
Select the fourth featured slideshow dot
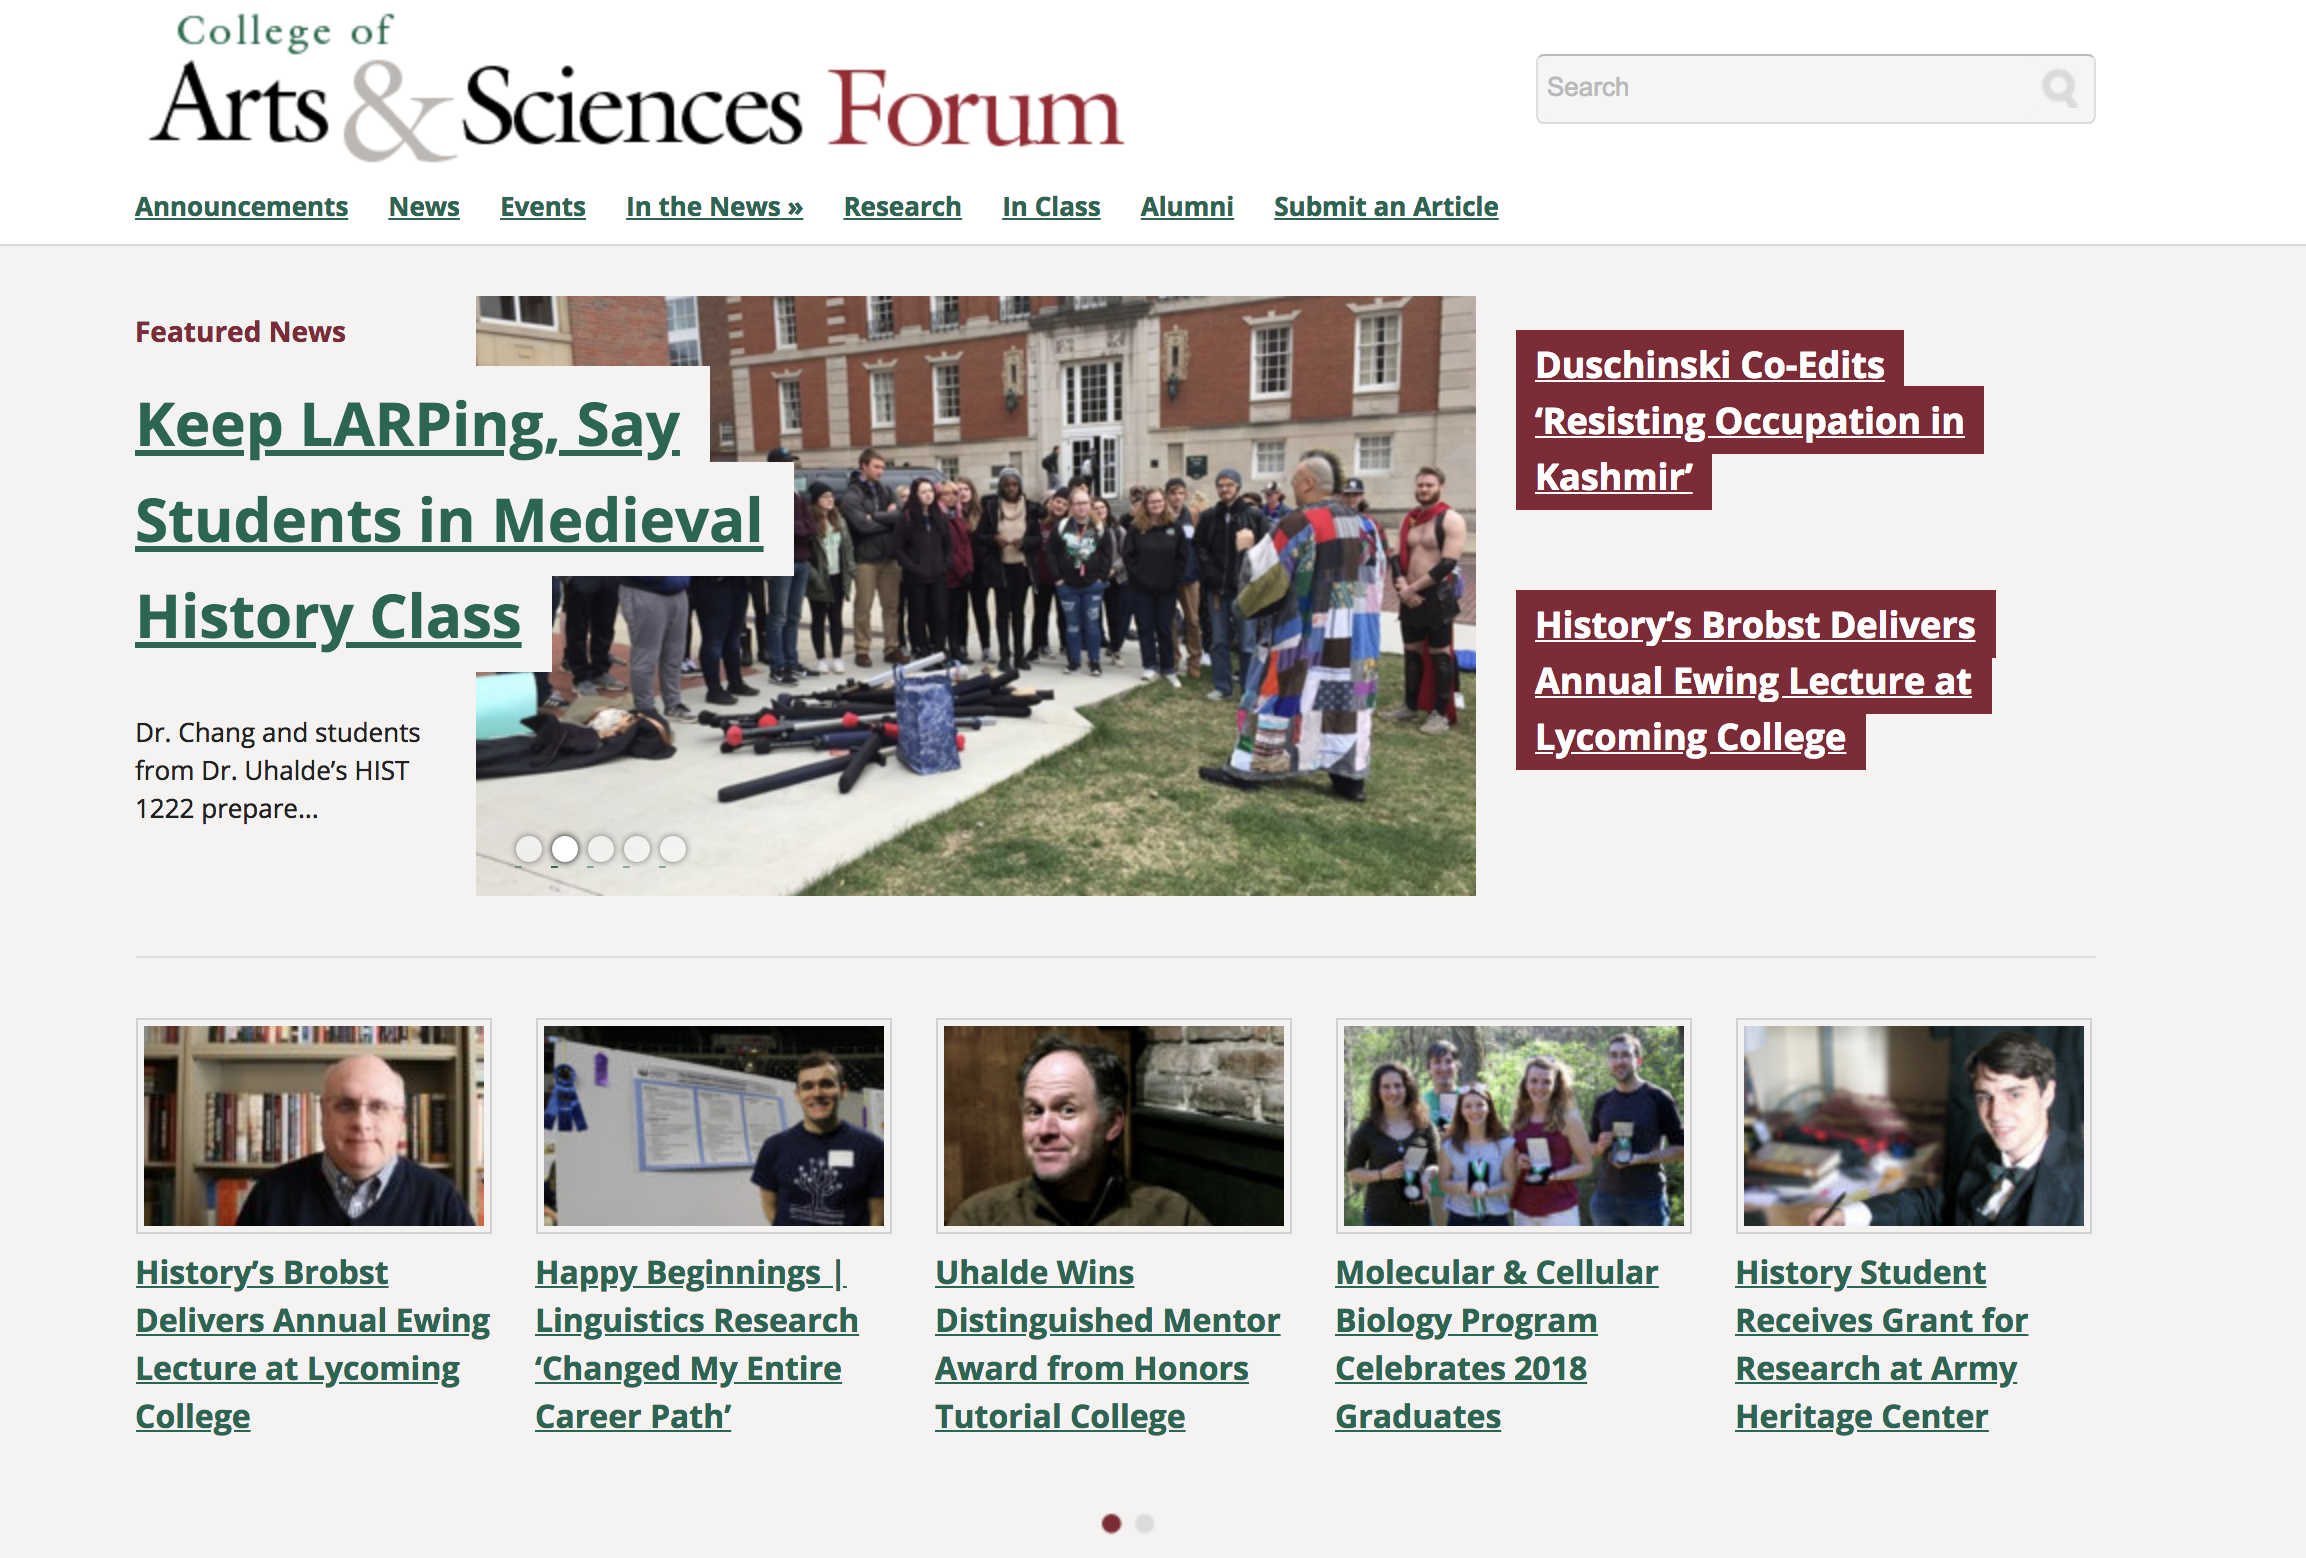[x=637, y=849]
